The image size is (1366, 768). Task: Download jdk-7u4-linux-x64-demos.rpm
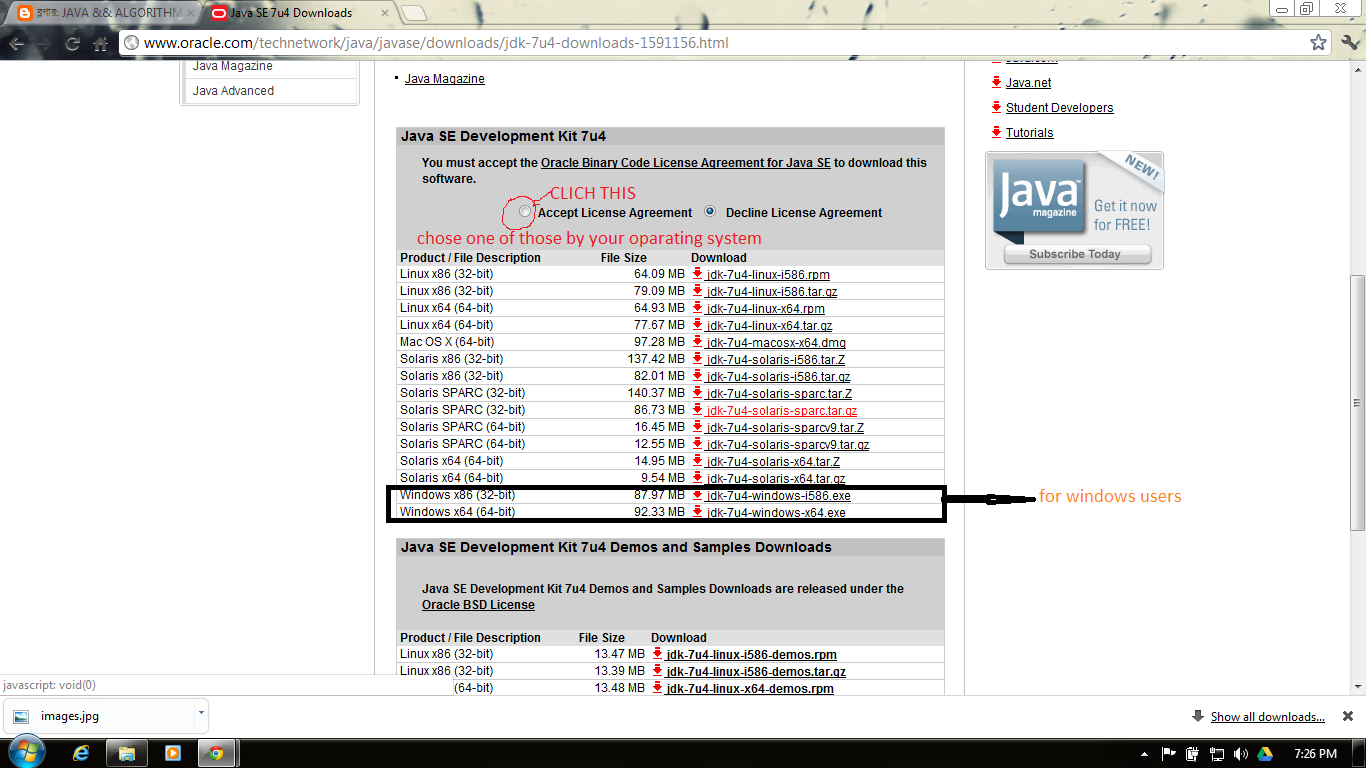point(750,688)
